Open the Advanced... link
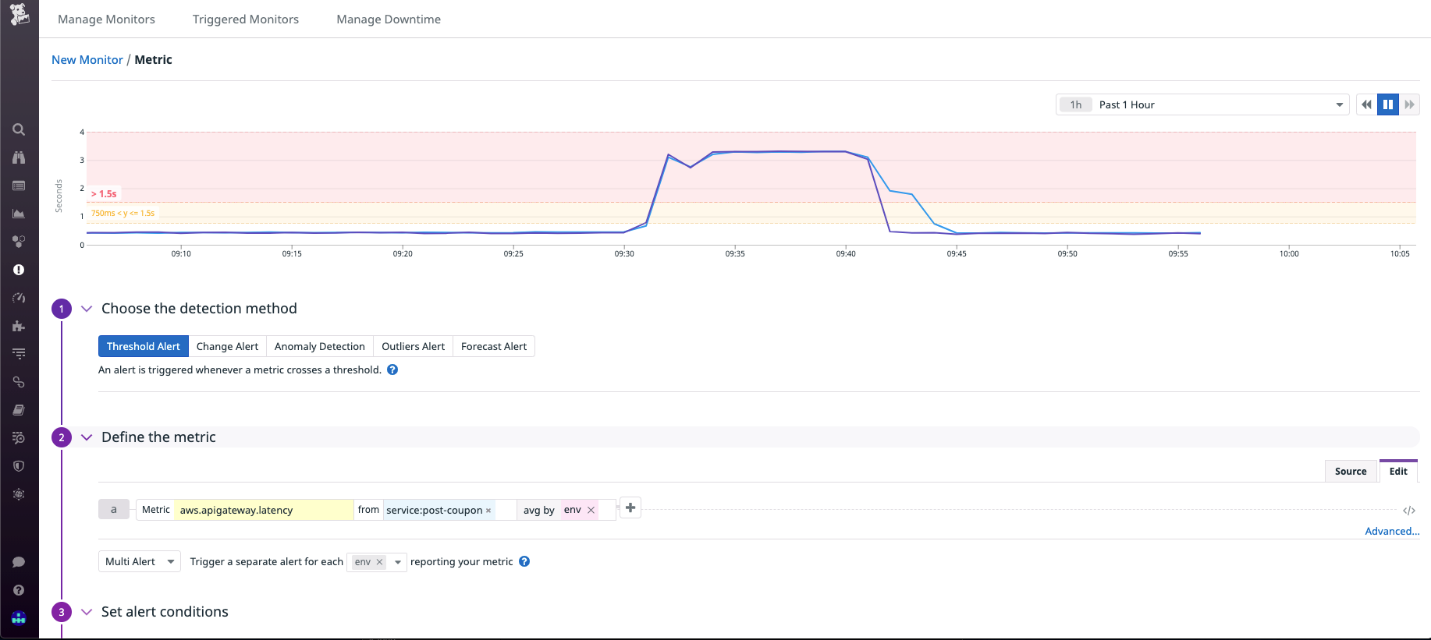 coord(1391,531)
